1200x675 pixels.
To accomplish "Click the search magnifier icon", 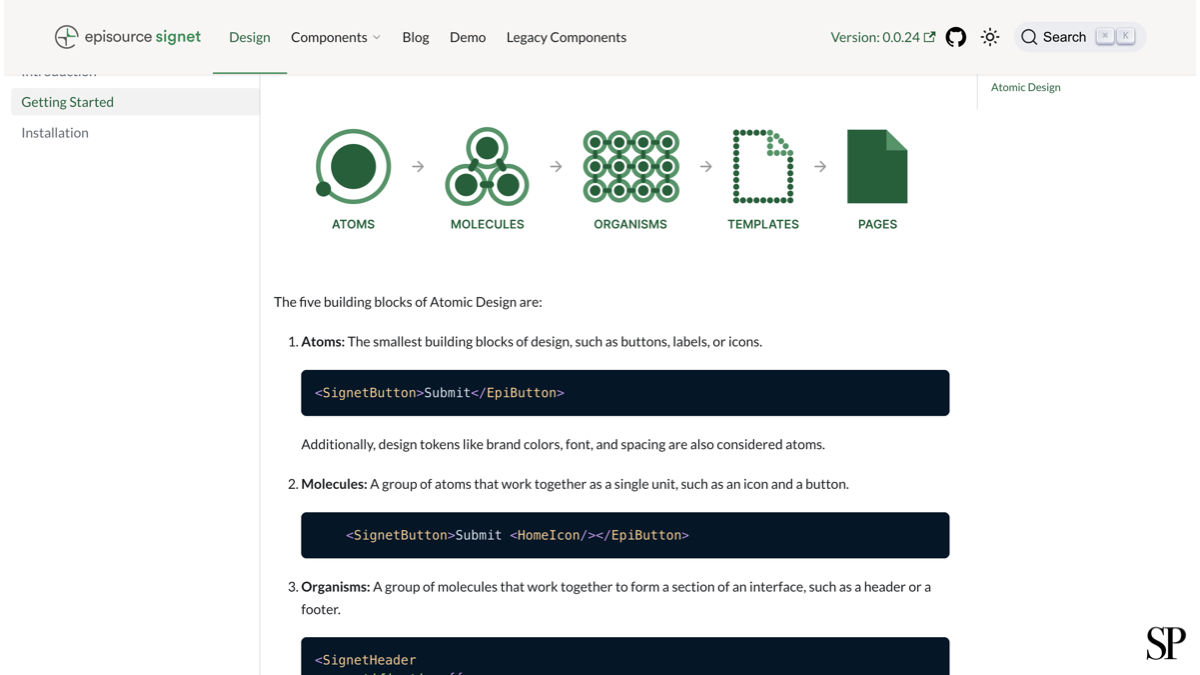I will click(1029, 37).
